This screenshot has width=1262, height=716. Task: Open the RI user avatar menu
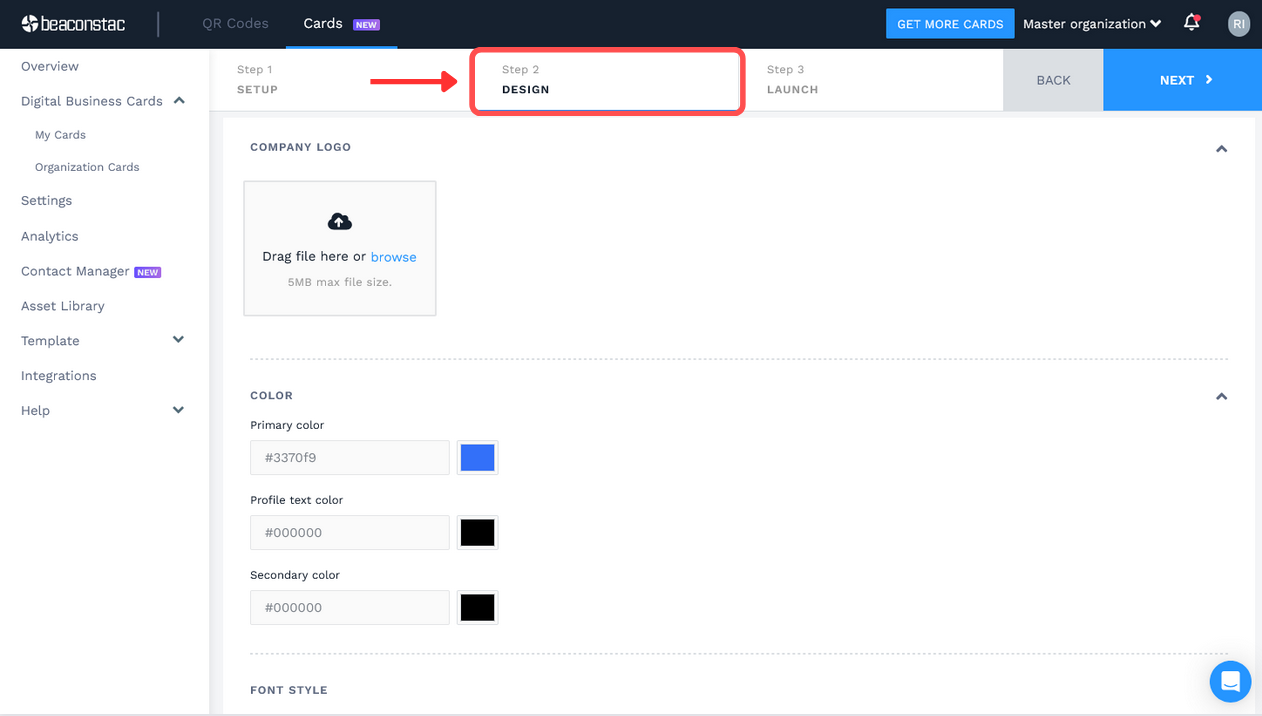click(x=1238, y=24)
